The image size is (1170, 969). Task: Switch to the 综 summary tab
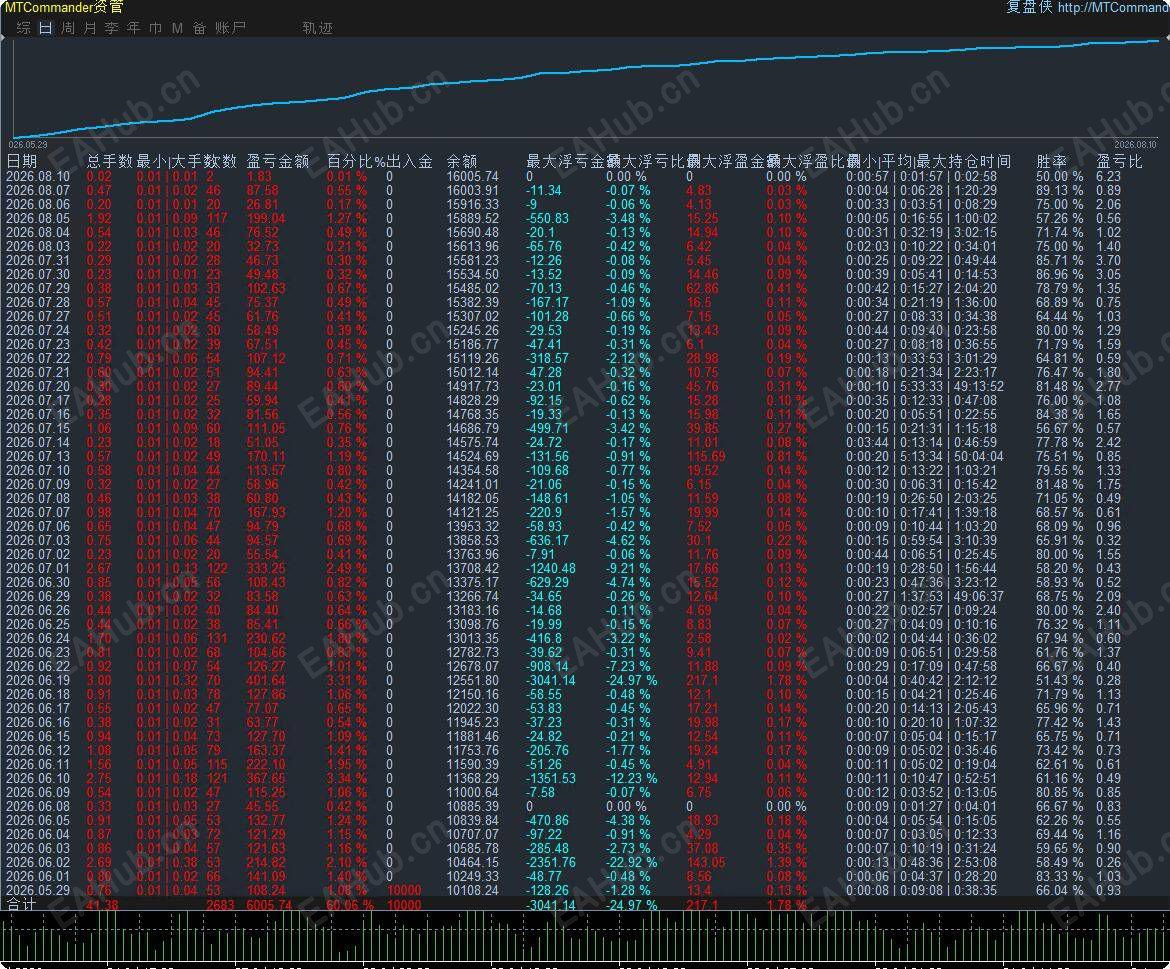pos(24,28)
